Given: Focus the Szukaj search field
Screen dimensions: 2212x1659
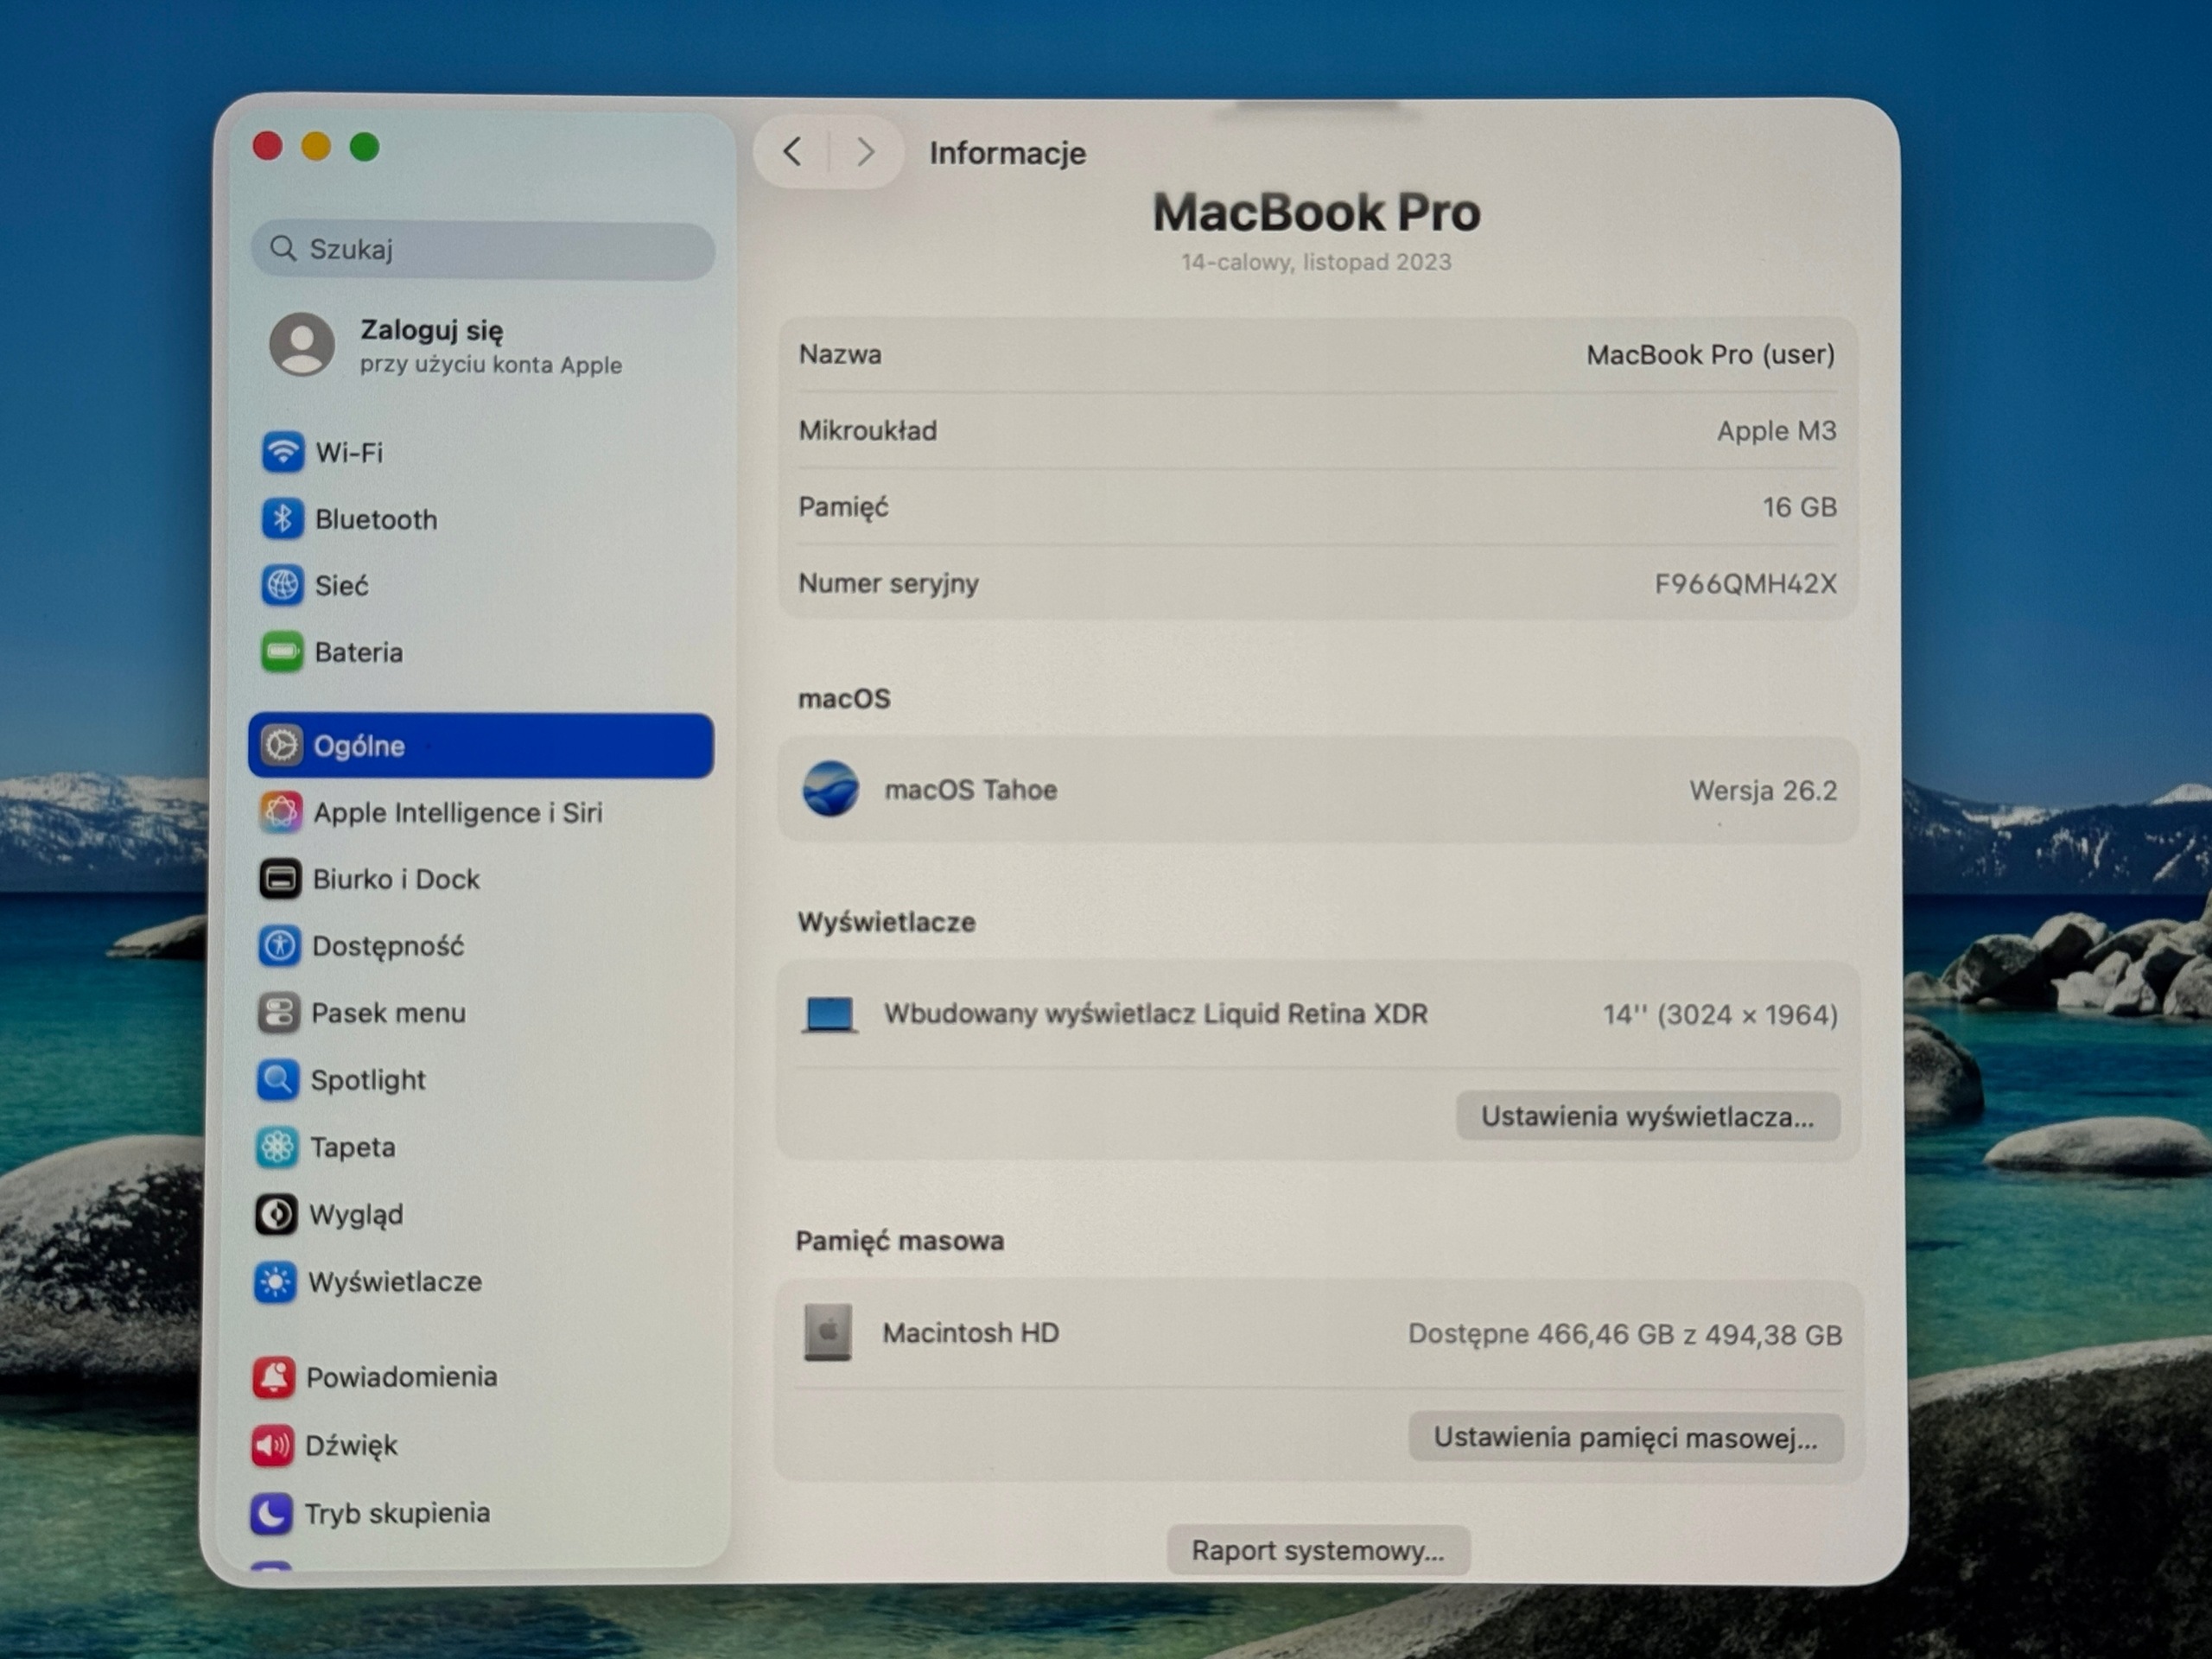Looking at the screenshot, I should pos(483,249).
